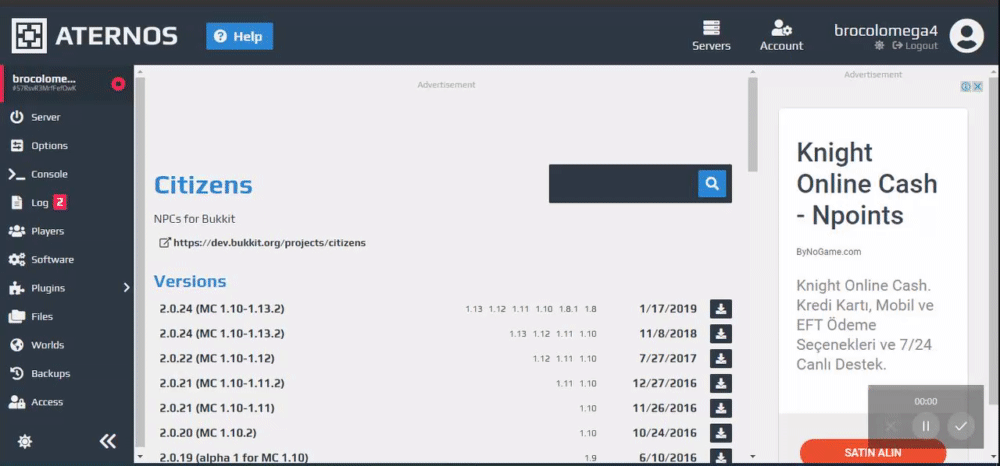Click the Aternos logo icon

tap(29, 36)
